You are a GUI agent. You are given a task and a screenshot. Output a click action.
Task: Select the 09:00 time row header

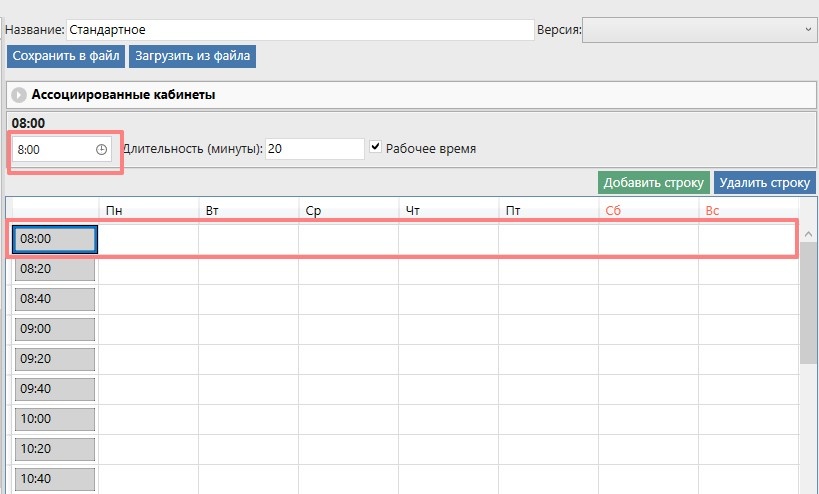tap(55, 329)
